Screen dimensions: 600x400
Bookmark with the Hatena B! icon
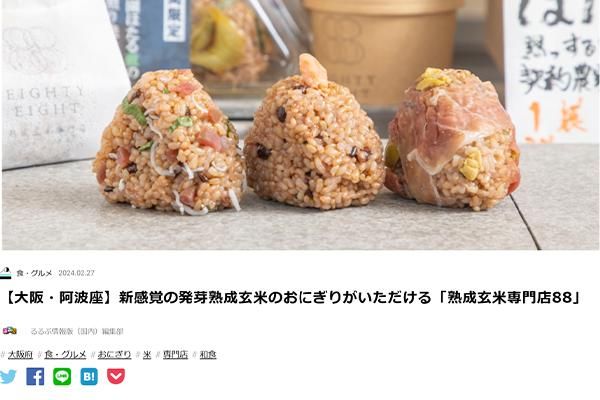[89, 377]
